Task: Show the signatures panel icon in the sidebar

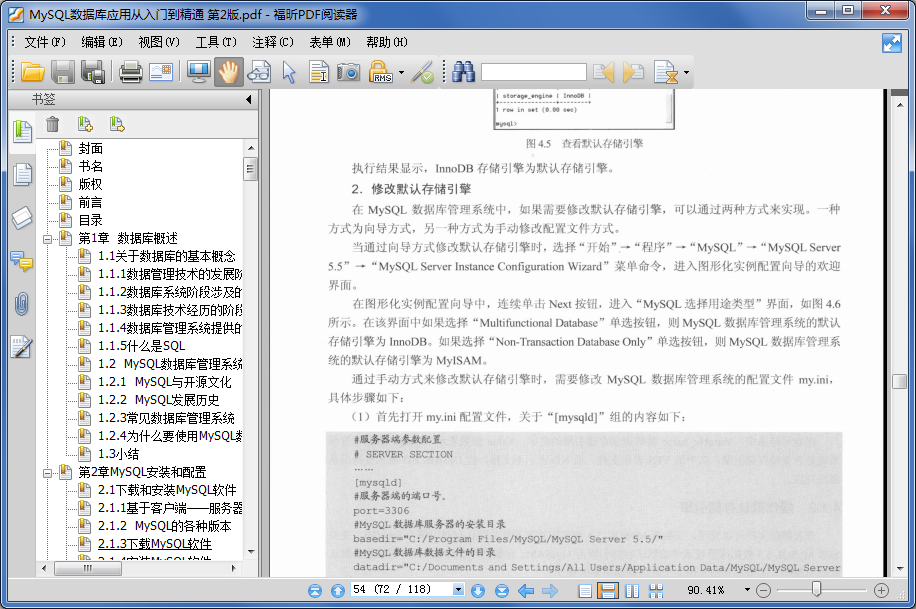Action: (x=22, y=347)
